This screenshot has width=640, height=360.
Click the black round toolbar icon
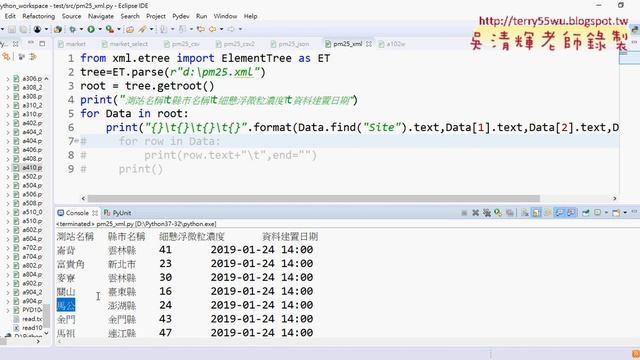pos(37,29)
